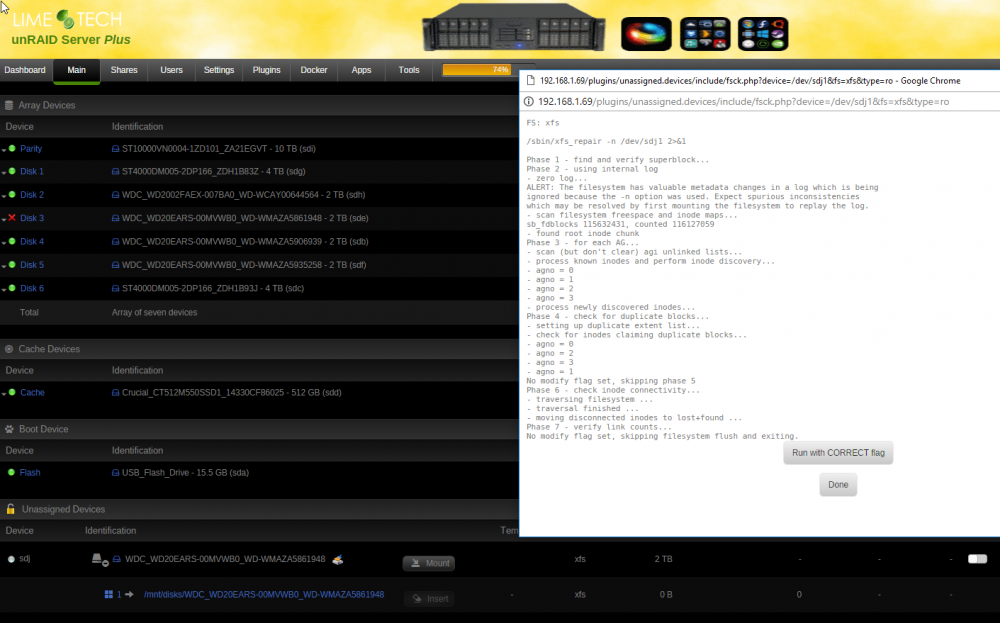Viewport: 1000px width, 623px height.
Task: Click the Done button in fsck window
Action: coord(838,485)
